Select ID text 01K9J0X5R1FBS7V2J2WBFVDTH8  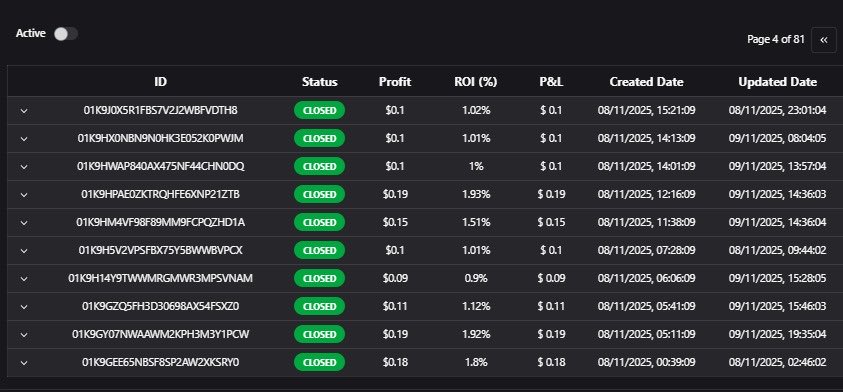click(160, 110)
